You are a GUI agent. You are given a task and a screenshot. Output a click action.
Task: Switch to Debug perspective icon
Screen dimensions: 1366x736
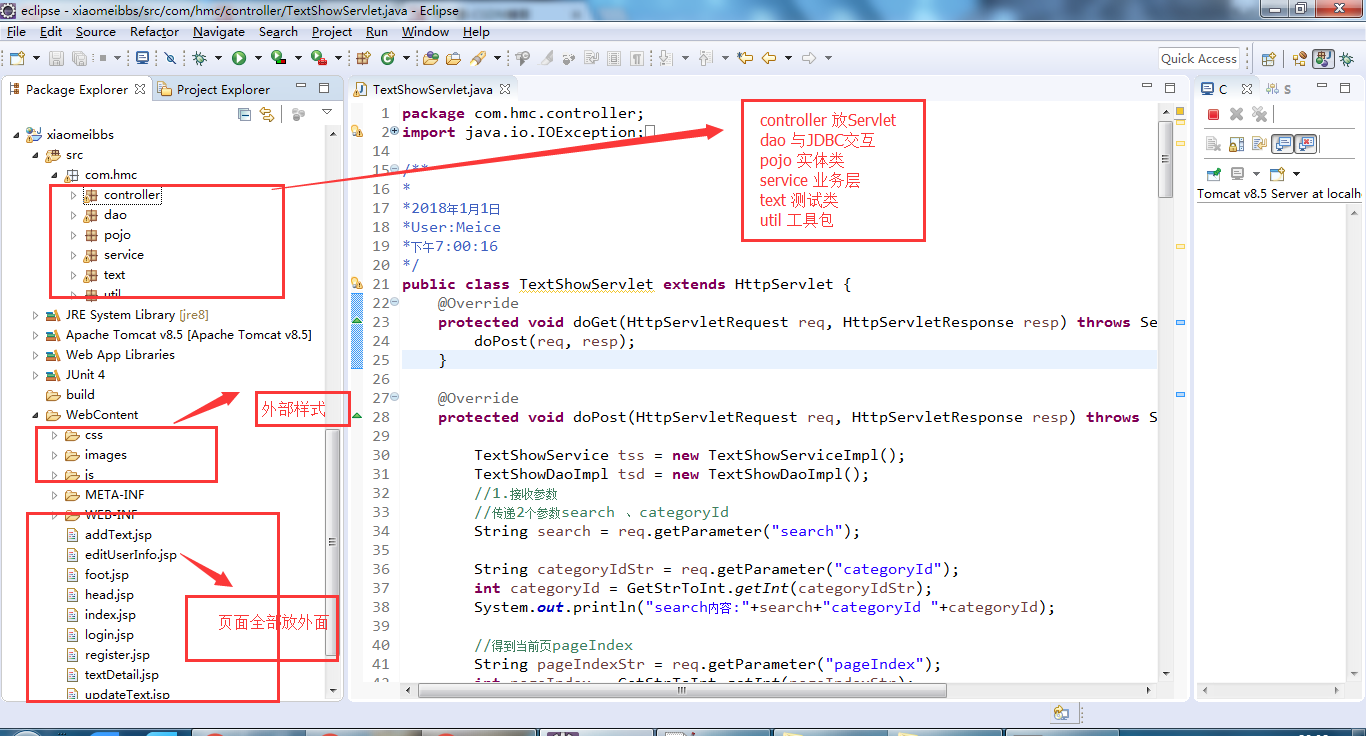tap(1346, 59)
